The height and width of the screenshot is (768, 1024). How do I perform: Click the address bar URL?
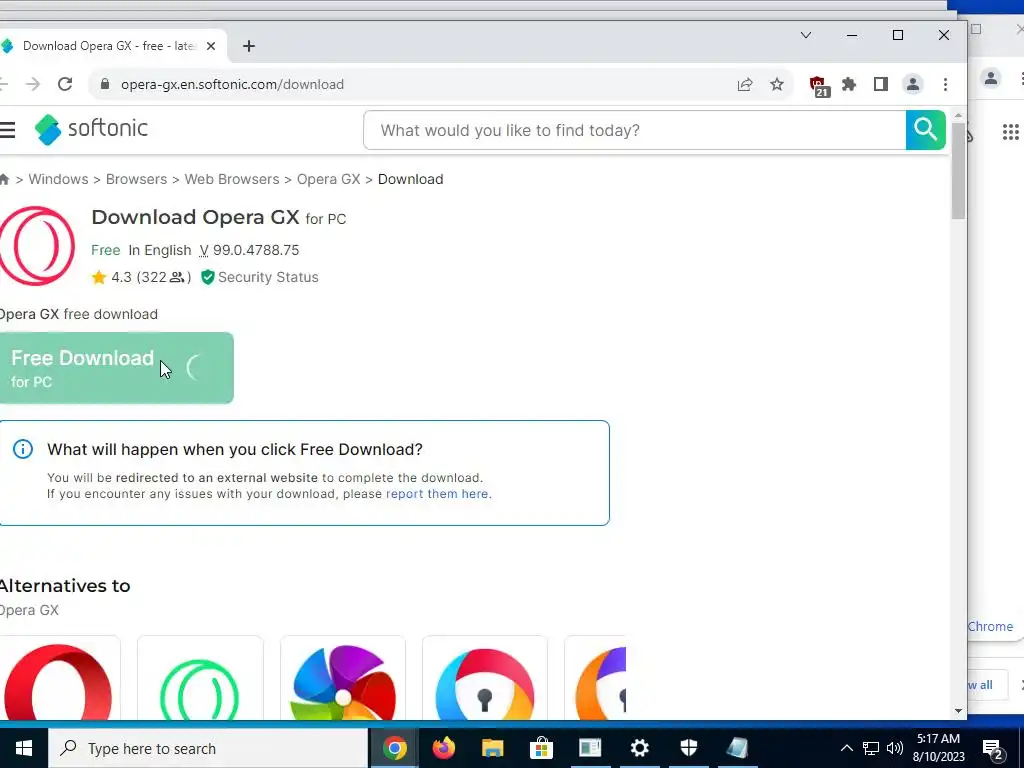tap(232, 84)
